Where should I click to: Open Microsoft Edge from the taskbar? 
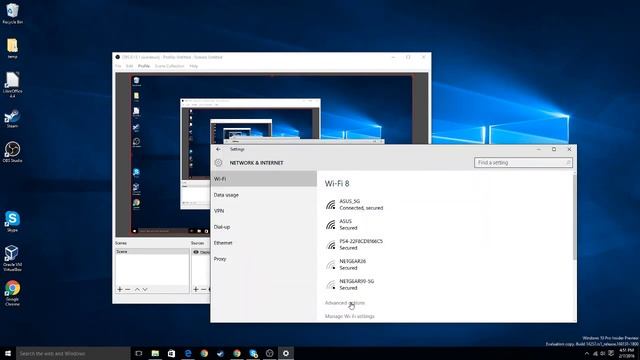pos(188,353)
